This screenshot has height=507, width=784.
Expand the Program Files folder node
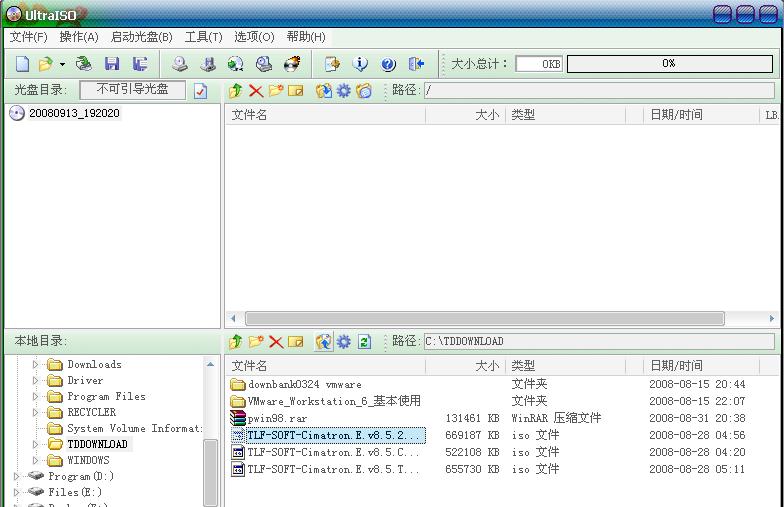pyautogui.click(x=35, y=396)
